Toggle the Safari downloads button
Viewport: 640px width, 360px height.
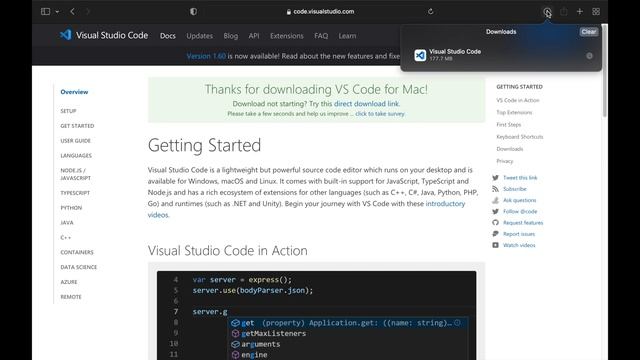(x=547, y=11)
